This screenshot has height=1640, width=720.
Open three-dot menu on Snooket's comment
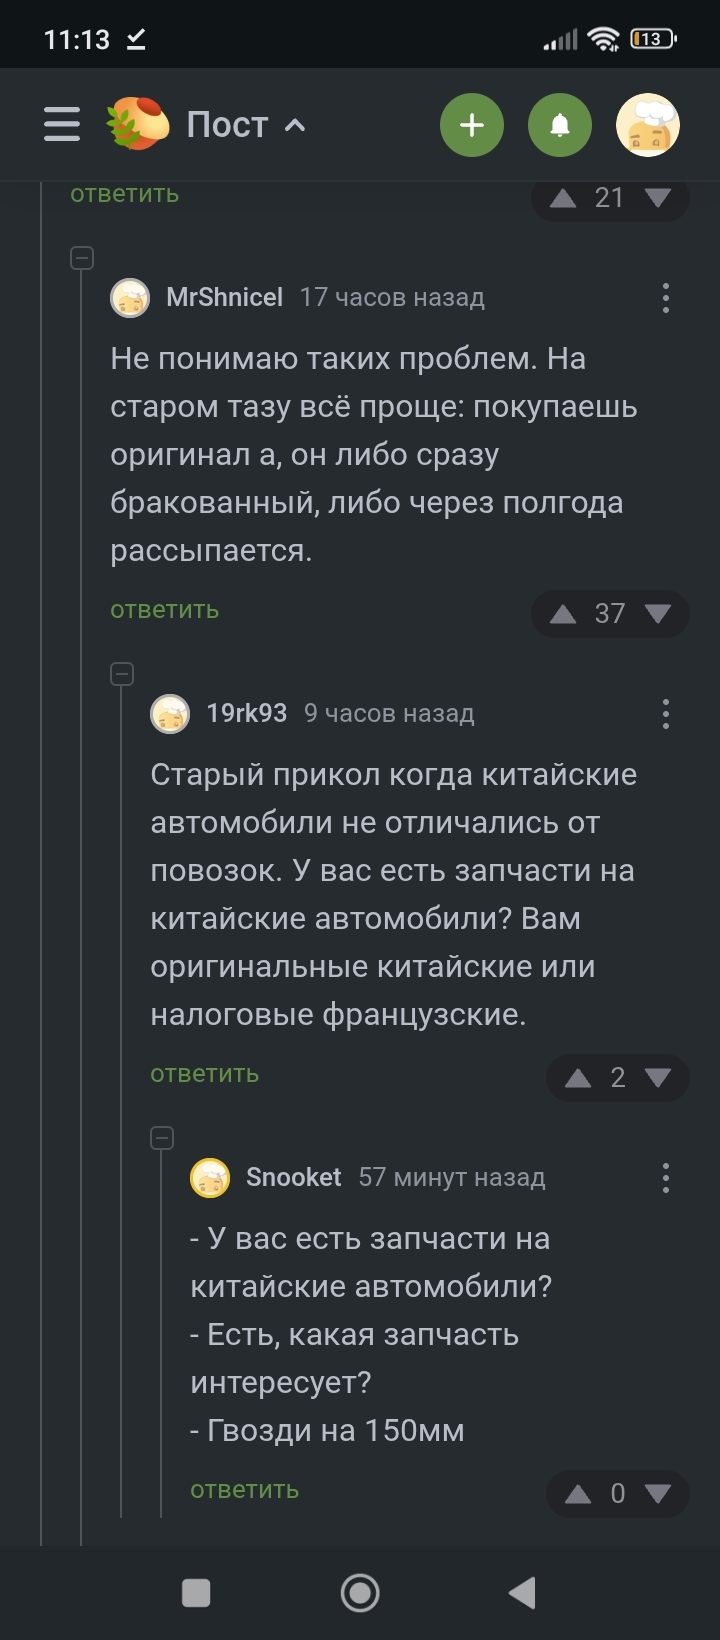(x=666, y=1178)
